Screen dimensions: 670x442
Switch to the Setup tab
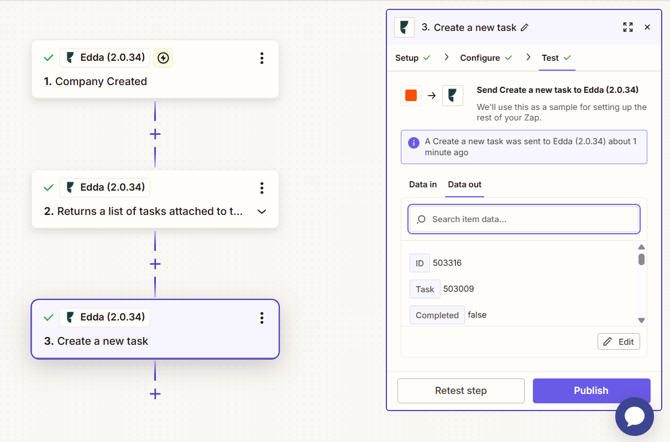coord(407,58)
